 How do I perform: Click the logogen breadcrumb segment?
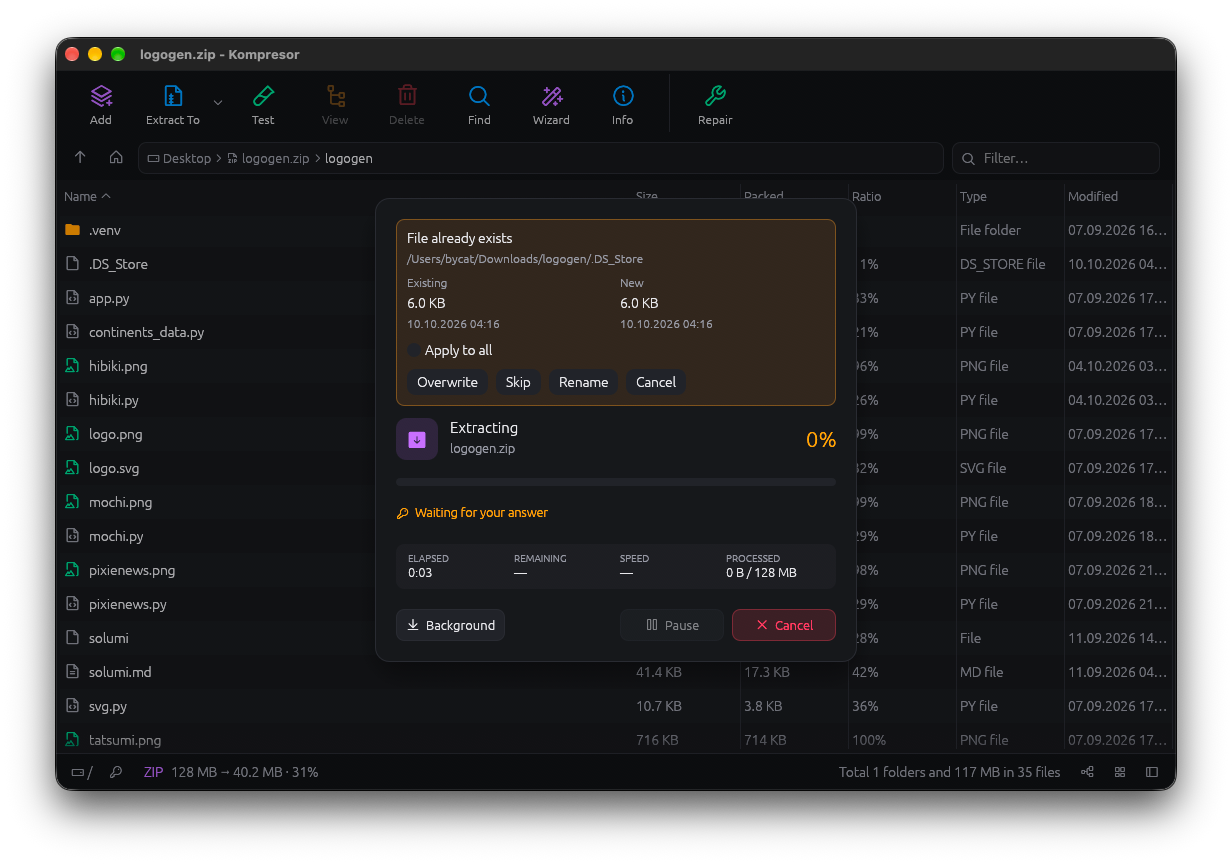(x=349, y=158)
